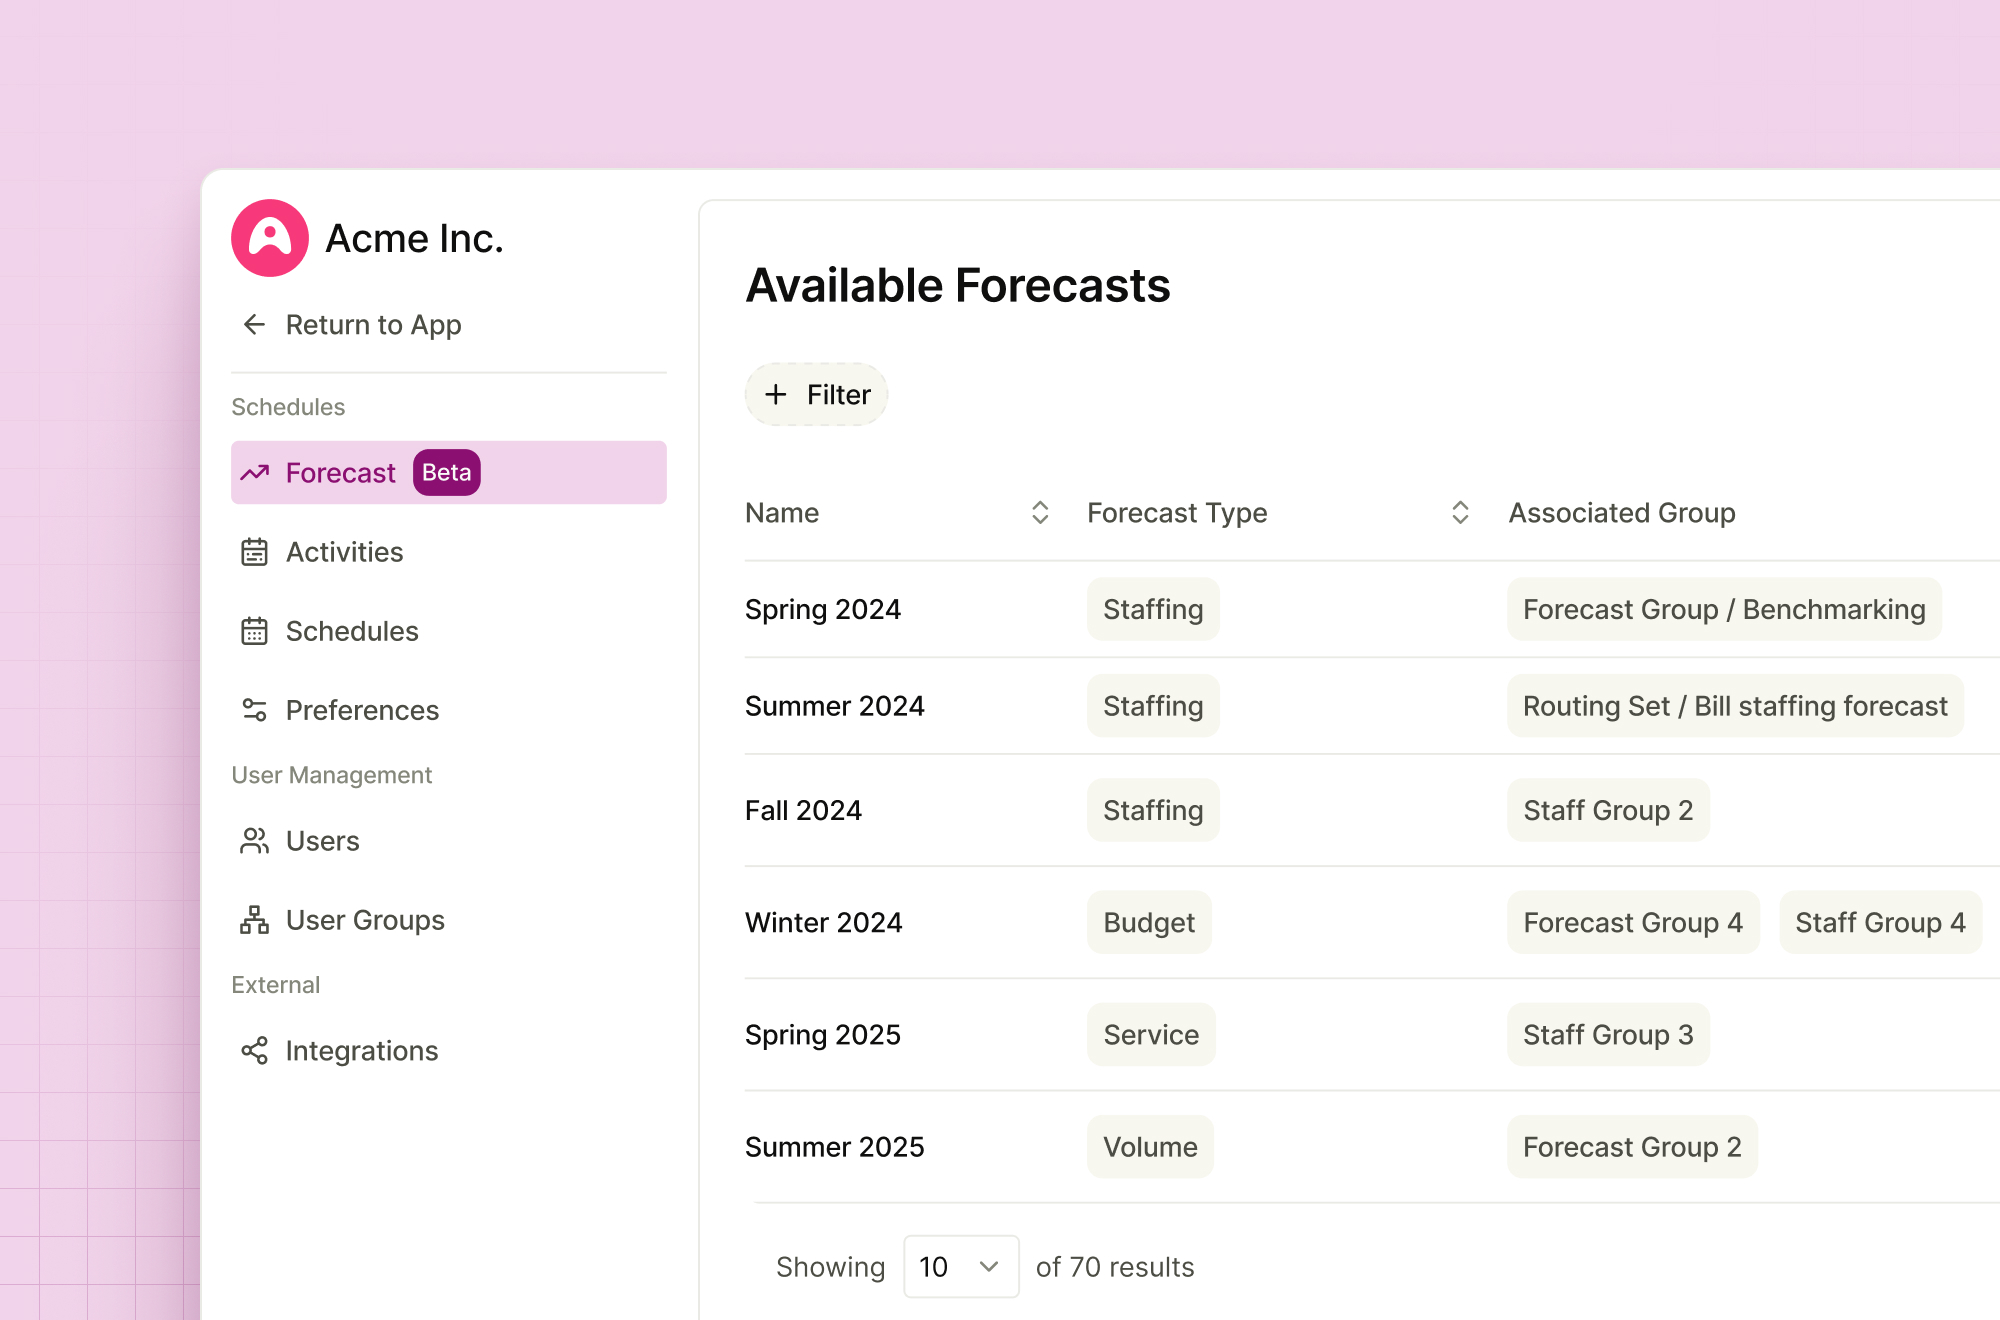This screenshot has height=1320, width=2000.
Task: Sort by Name column arrows
Action: click(x=1040, y=513)
